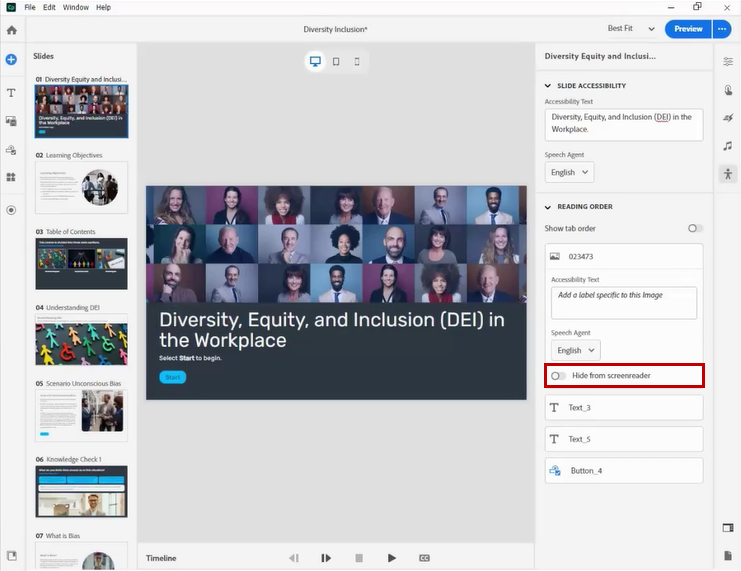Screen dimensions: 741x571
Task: Select slide 01 Diversity Equity thumbnail
Action: click(81, 112)
